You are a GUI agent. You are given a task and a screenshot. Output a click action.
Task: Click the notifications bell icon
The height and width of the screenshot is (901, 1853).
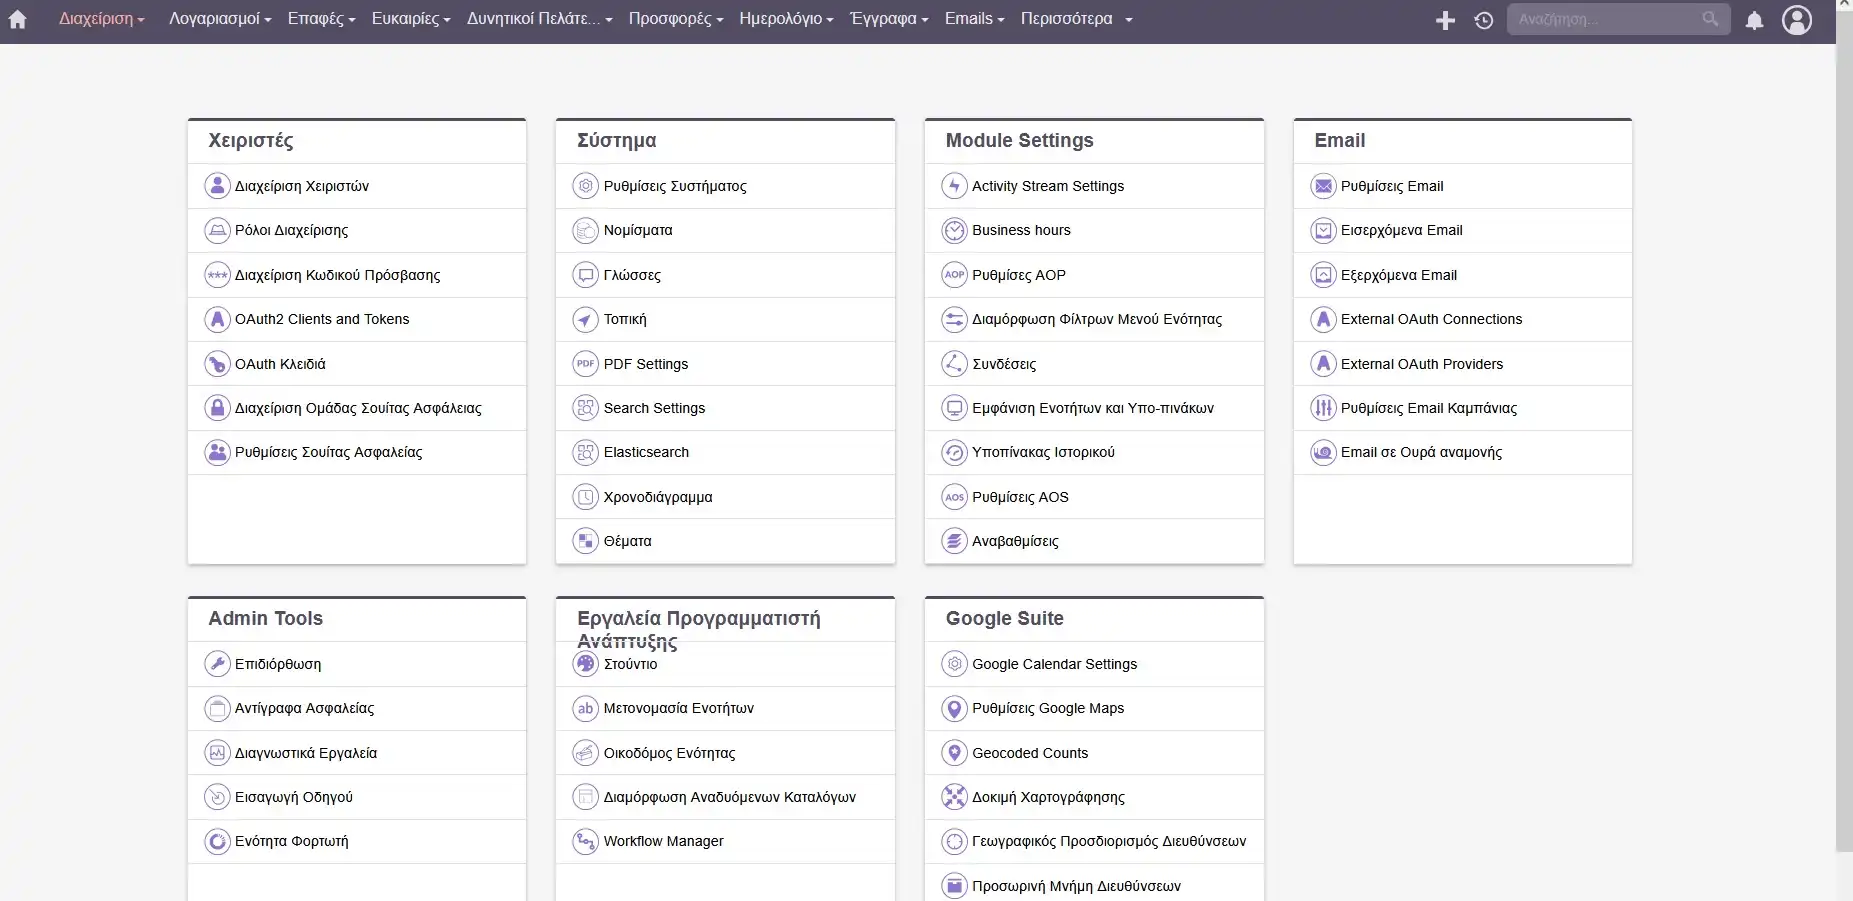pyautogui.click(x=1754, y=20)
